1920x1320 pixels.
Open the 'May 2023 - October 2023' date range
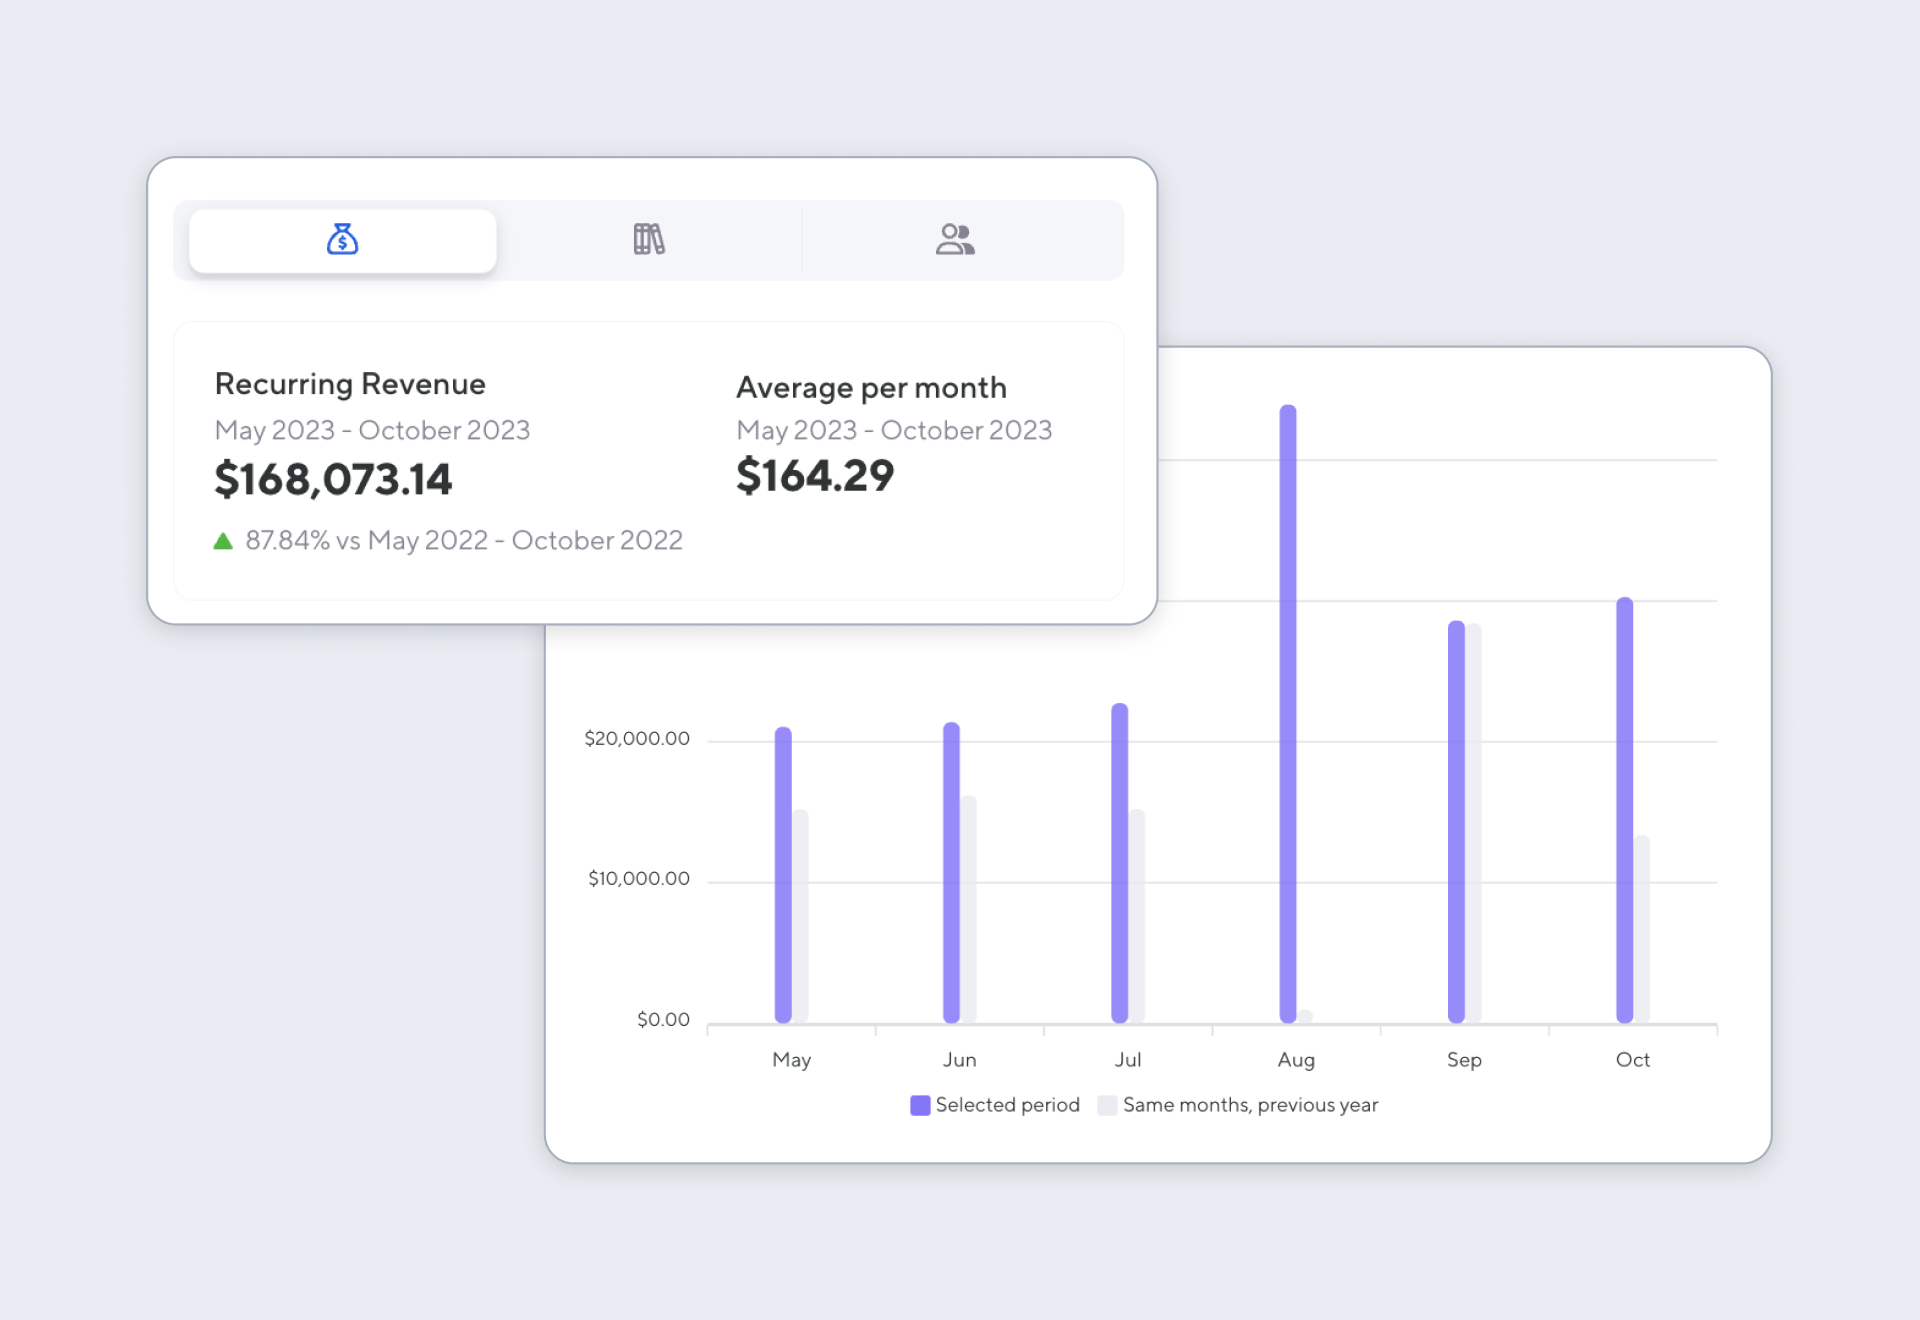tap(373, 430)
